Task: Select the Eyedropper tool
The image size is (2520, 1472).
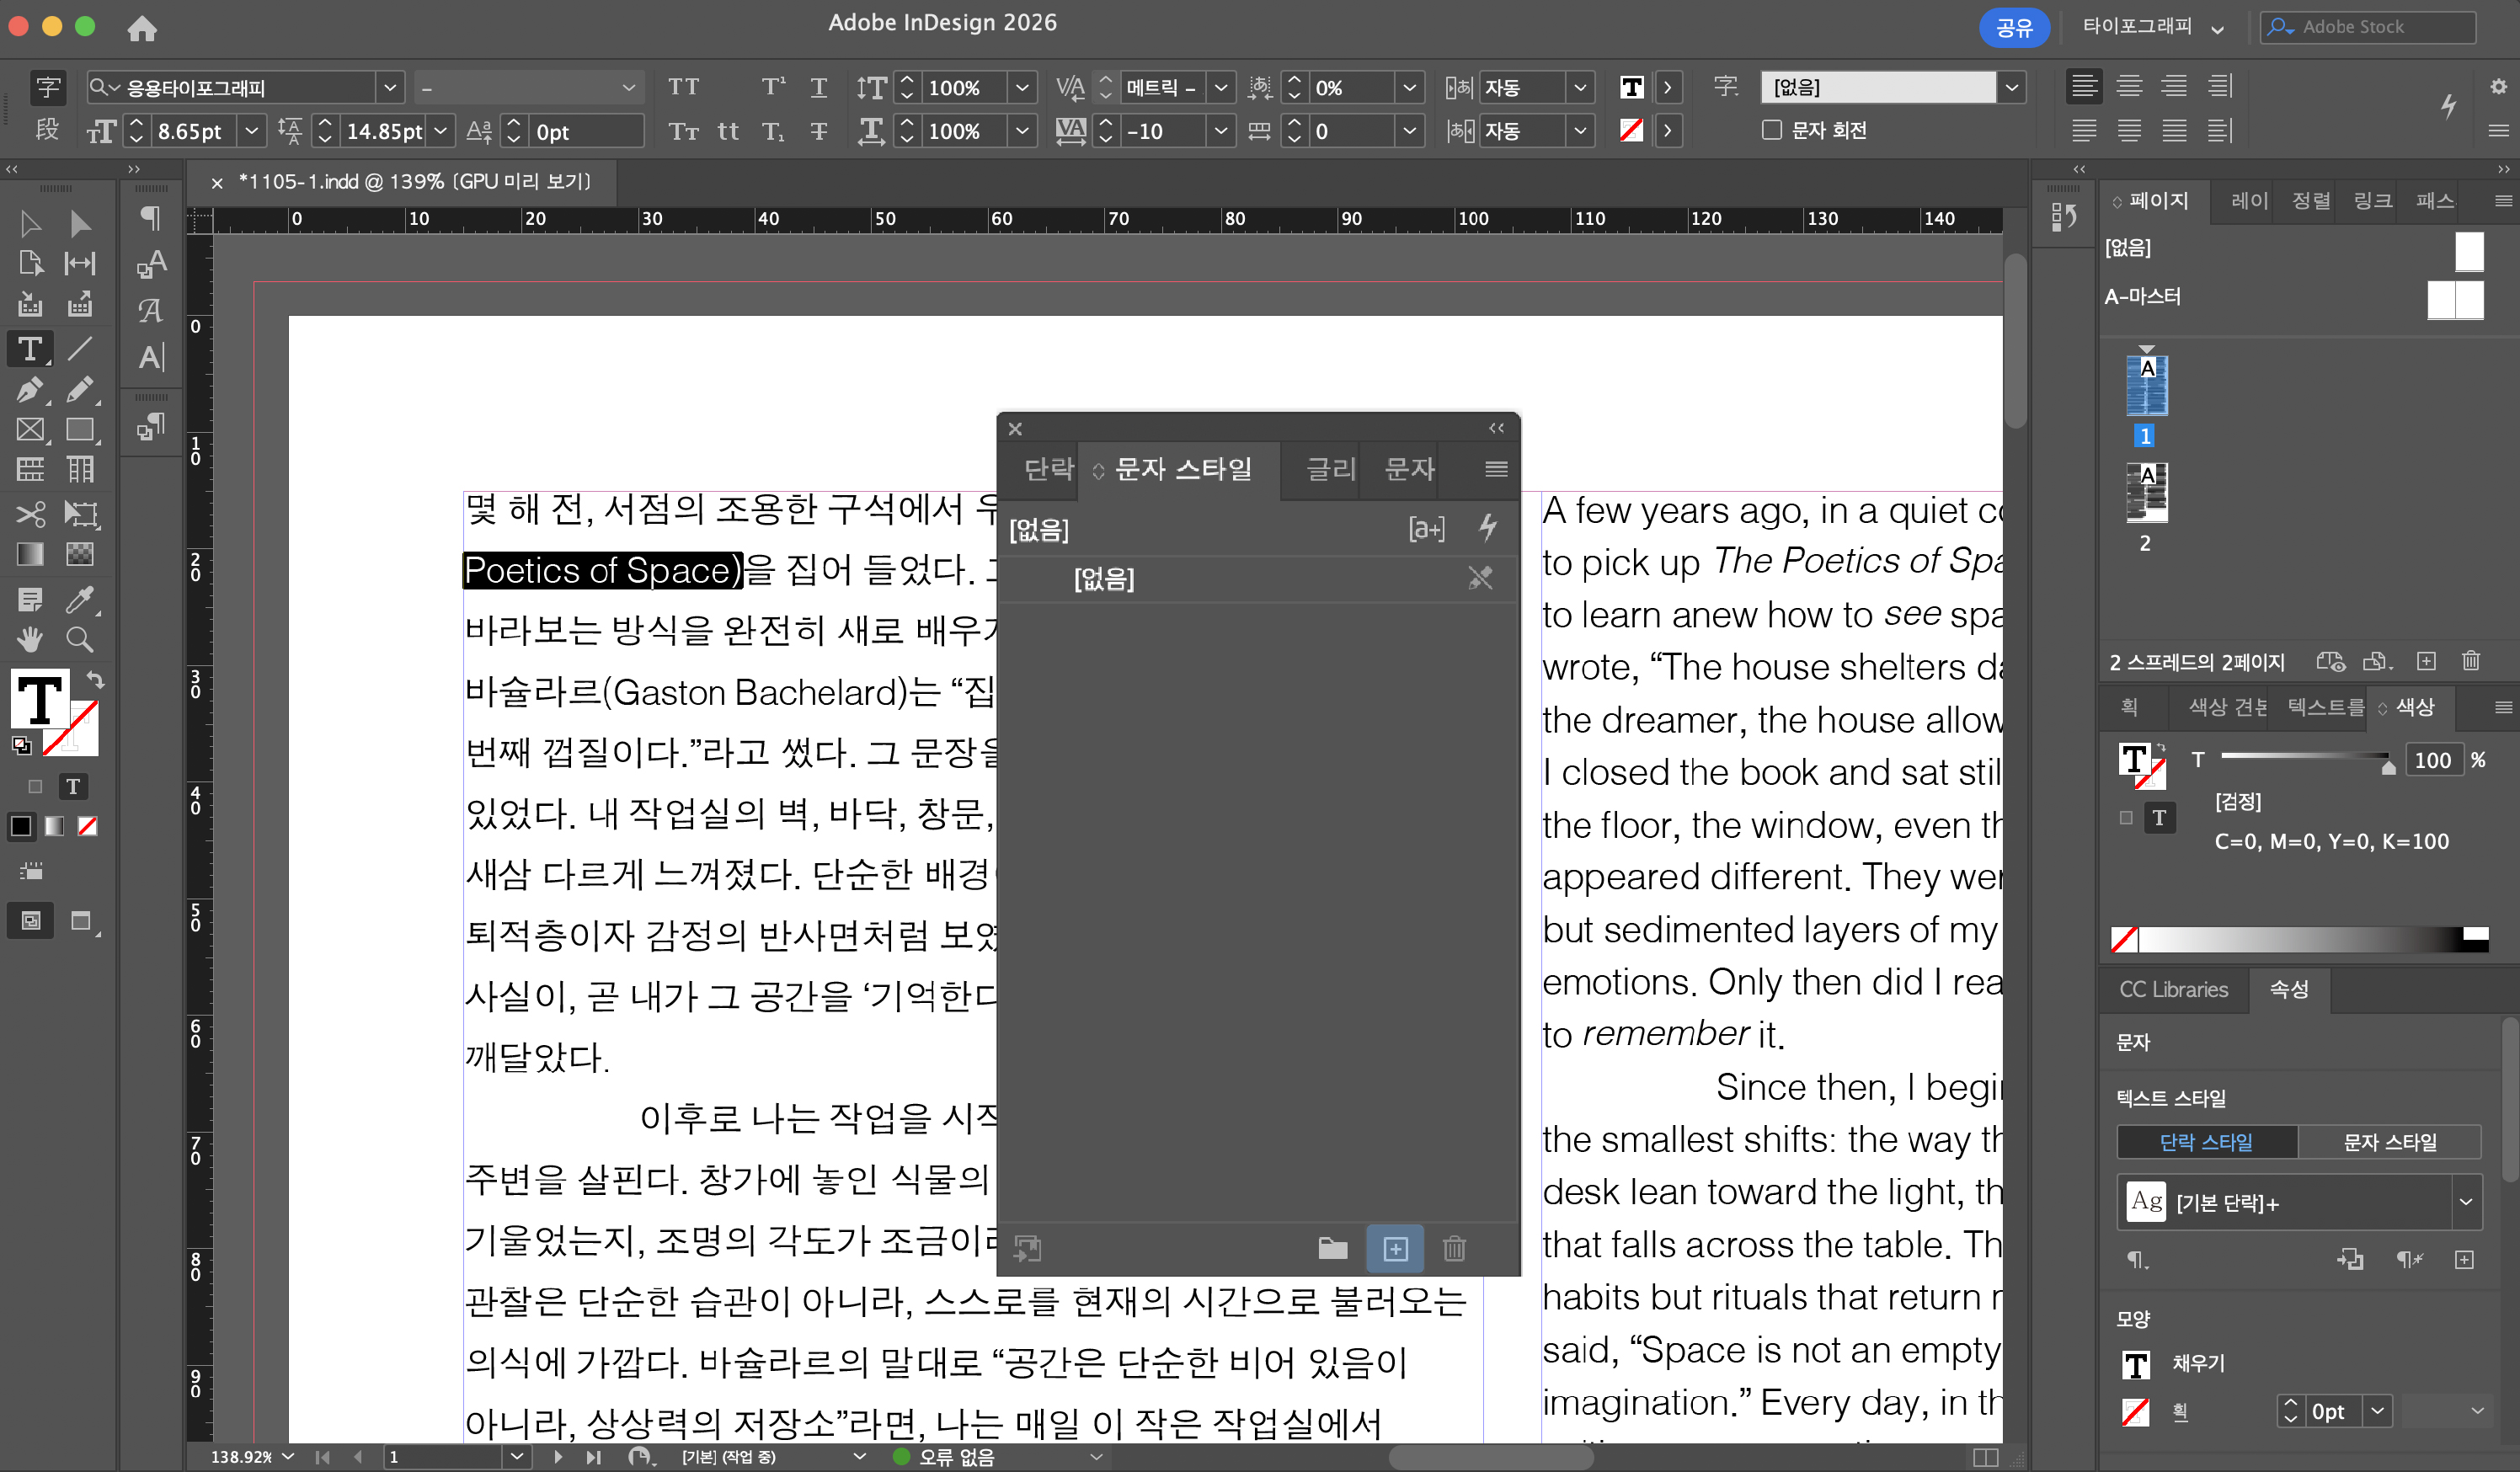Action: click(80, 599)
